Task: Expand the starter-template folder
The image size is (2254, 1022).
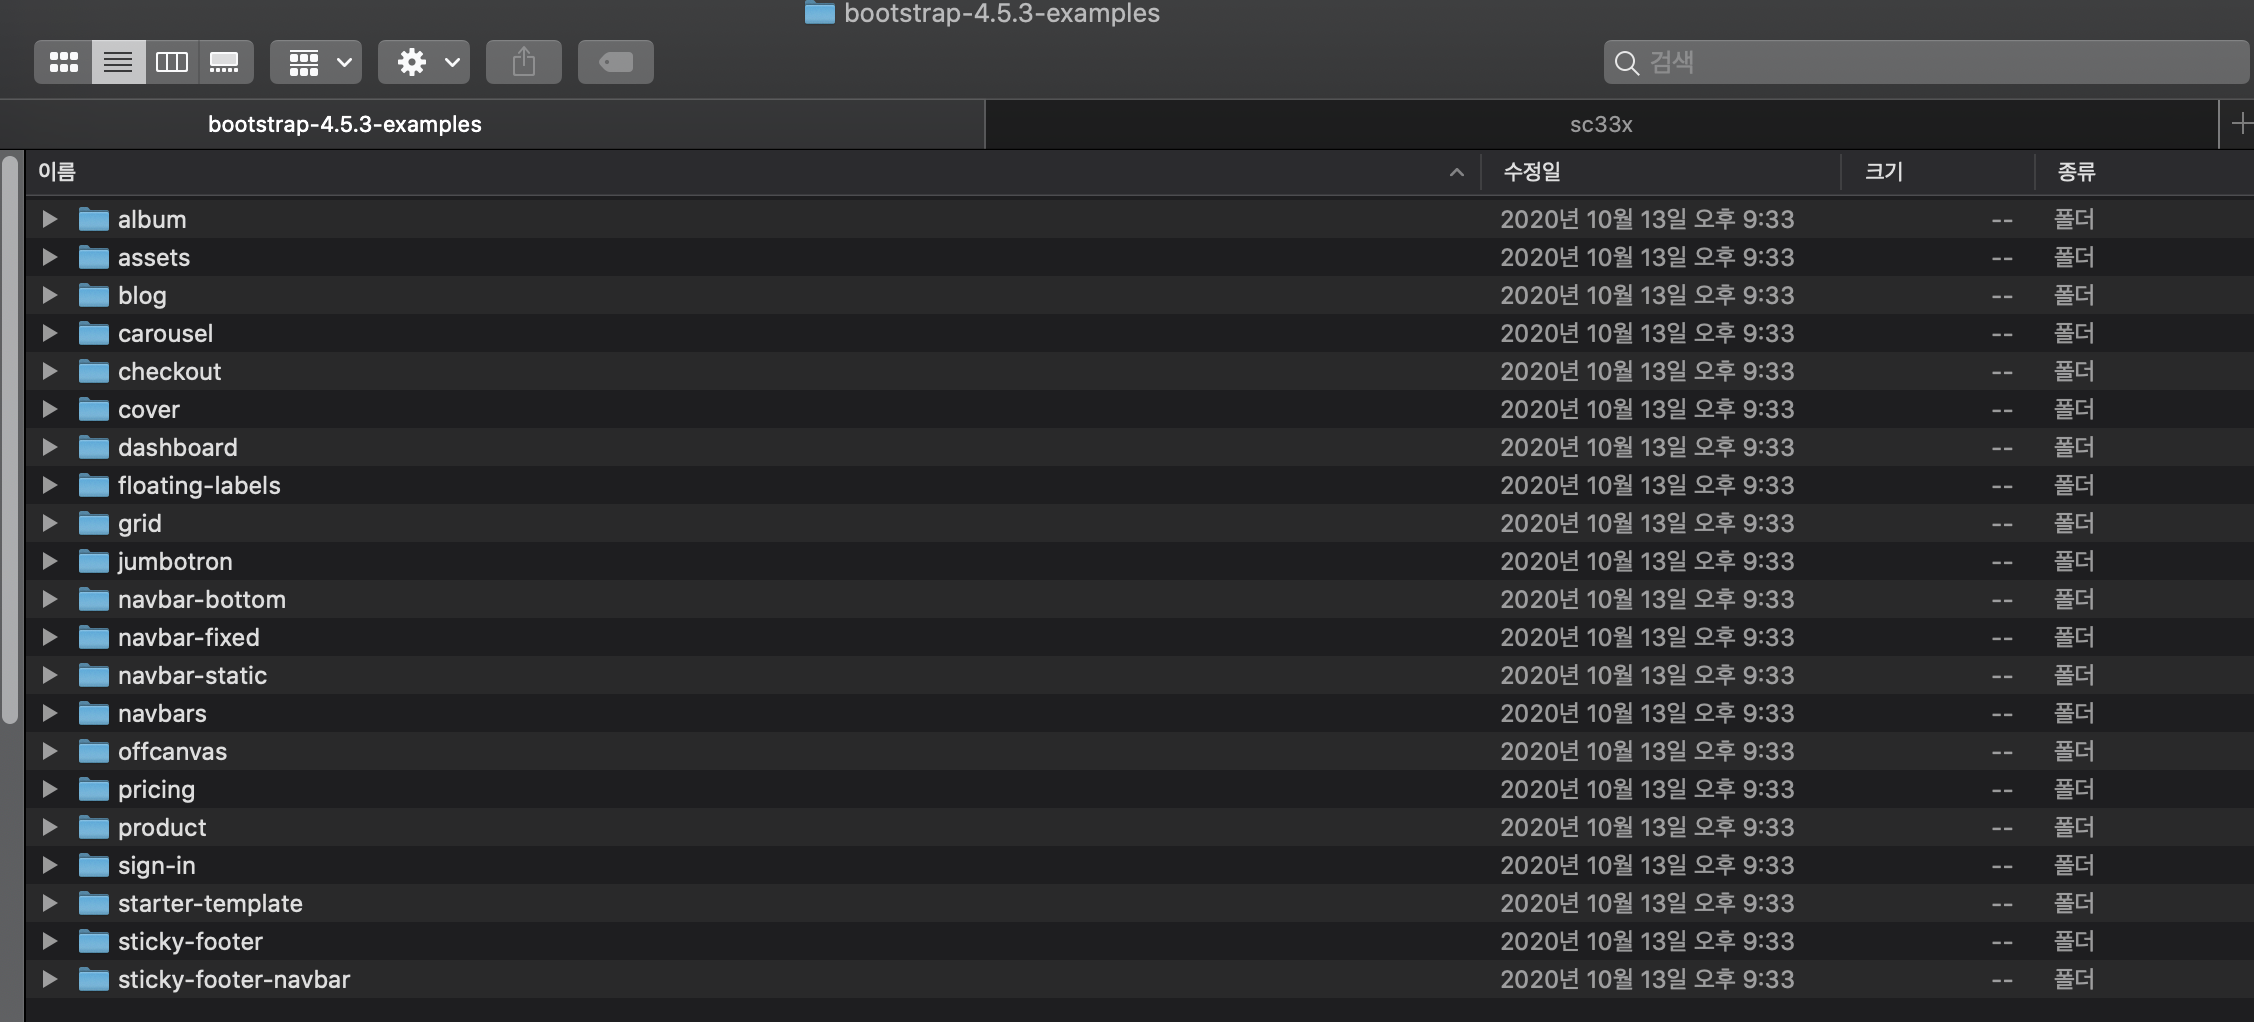Action: coord(49,903)
